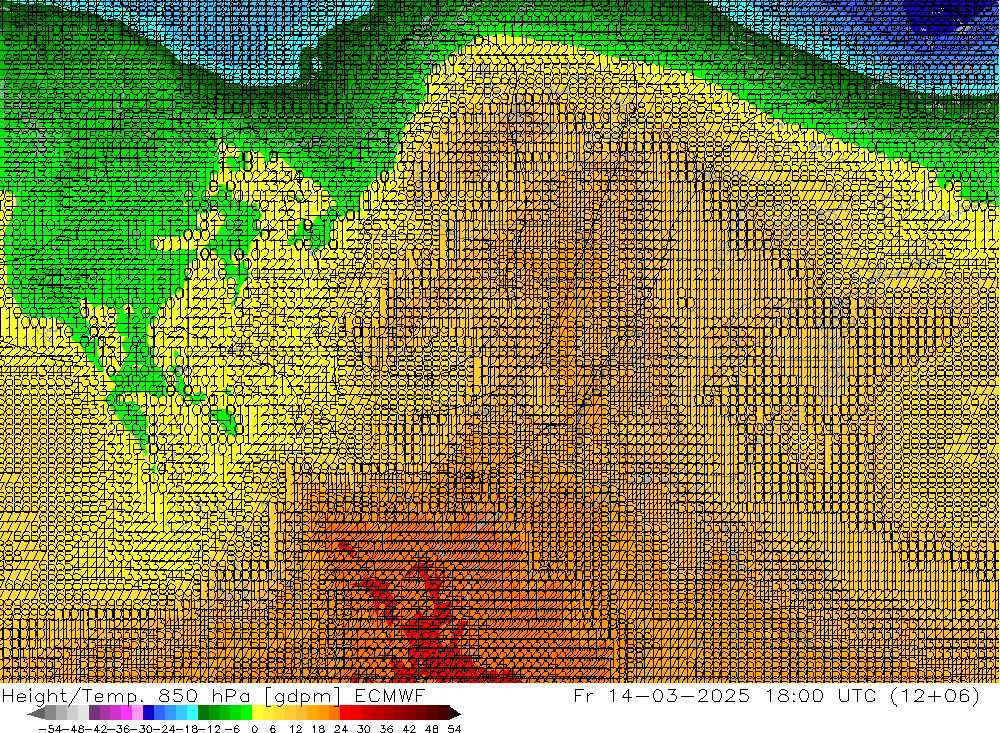
Task: Click the '54' legend scale label
Action: 454,729
